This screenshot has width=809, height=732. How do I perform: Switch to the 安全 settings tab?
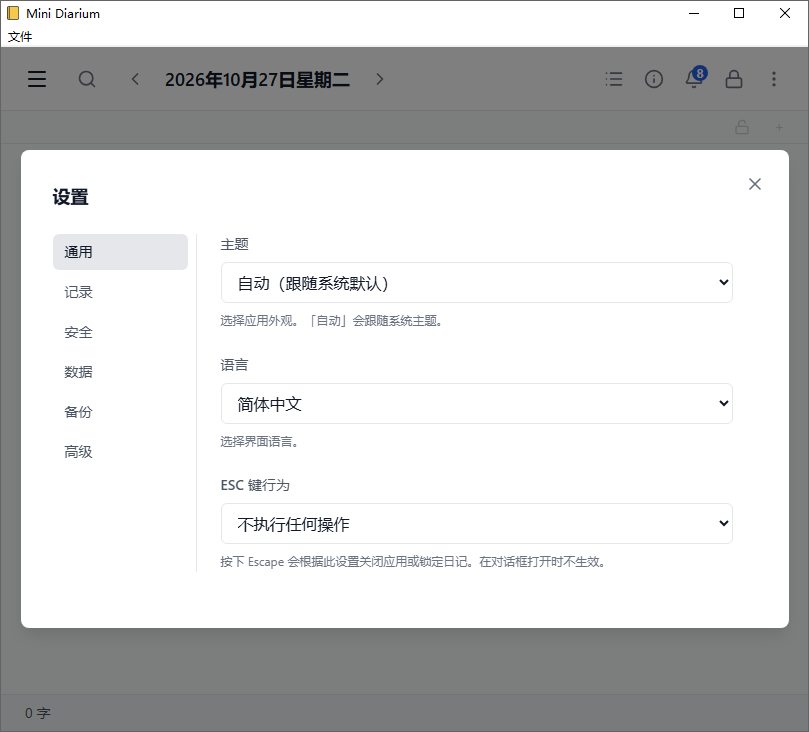[x=120, y=332]
